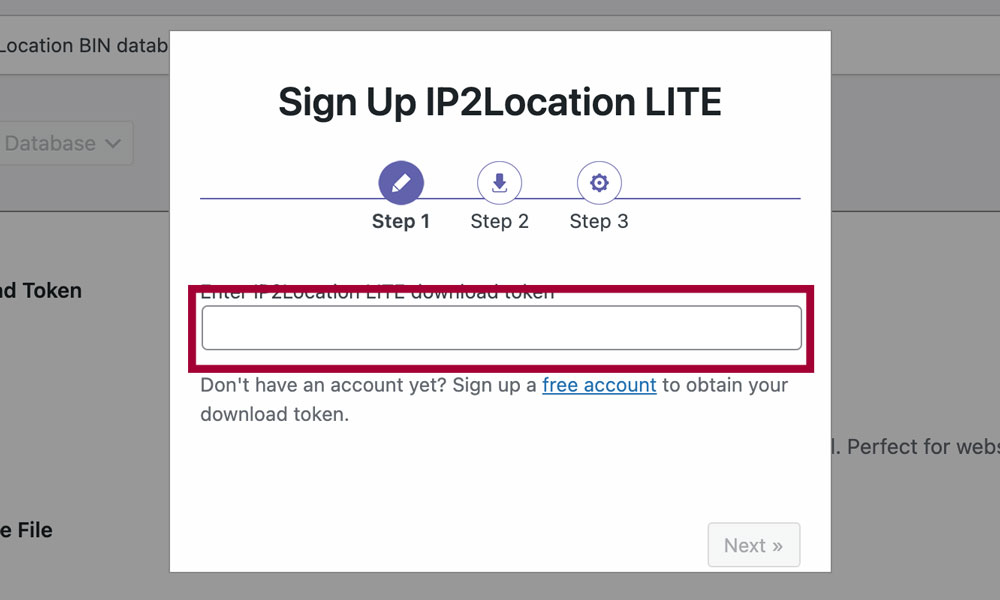The height and width of the screenshot is (600, 1000).
Task: Click the Step 1 pencil icon
Action: pyautogui.click(x=401, y=184)
